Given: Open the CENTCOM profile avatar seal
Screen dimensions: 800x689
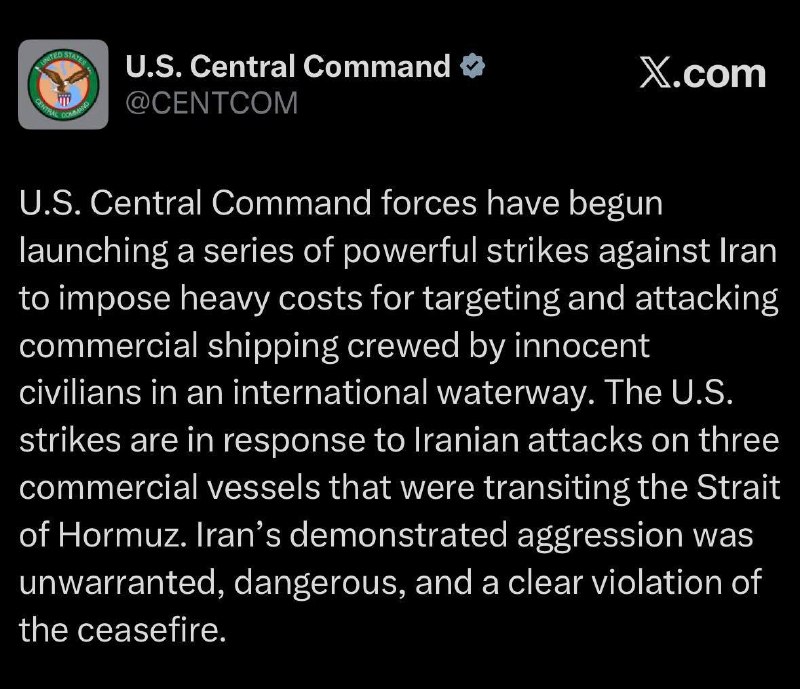Looking at the screenshot, I should [63, 84].
